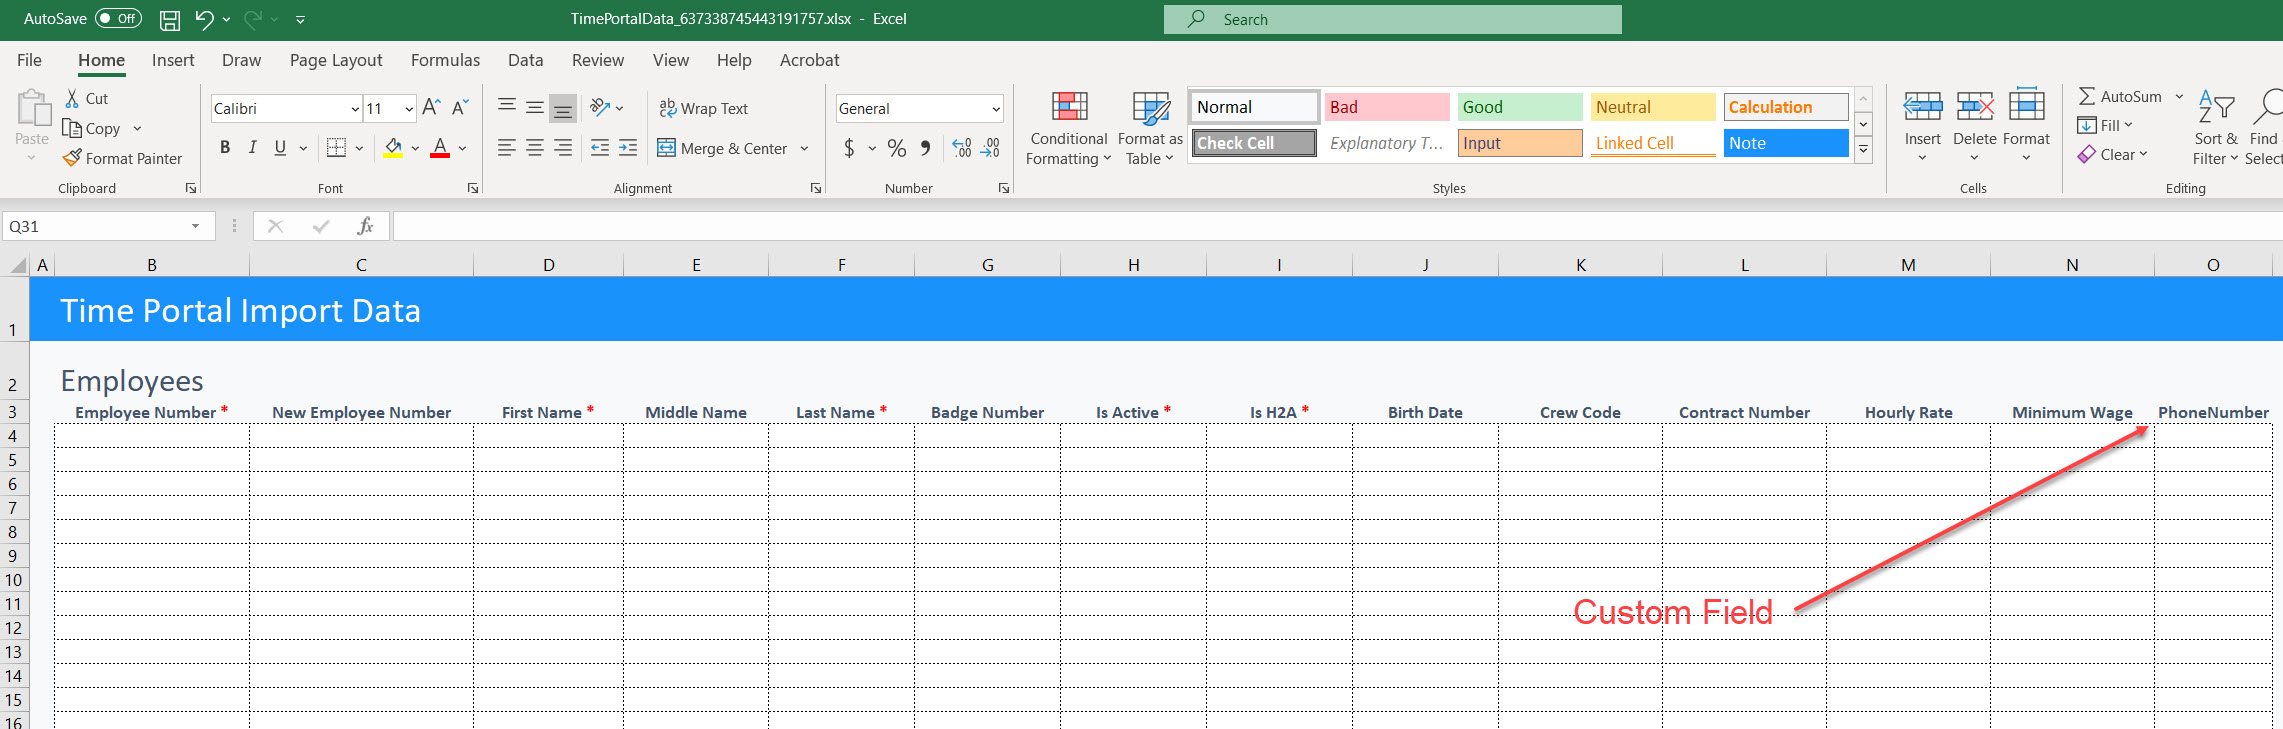Toggle Underline formatting
The width and height of the screenshot is (2283, 729).
(280, 148)
